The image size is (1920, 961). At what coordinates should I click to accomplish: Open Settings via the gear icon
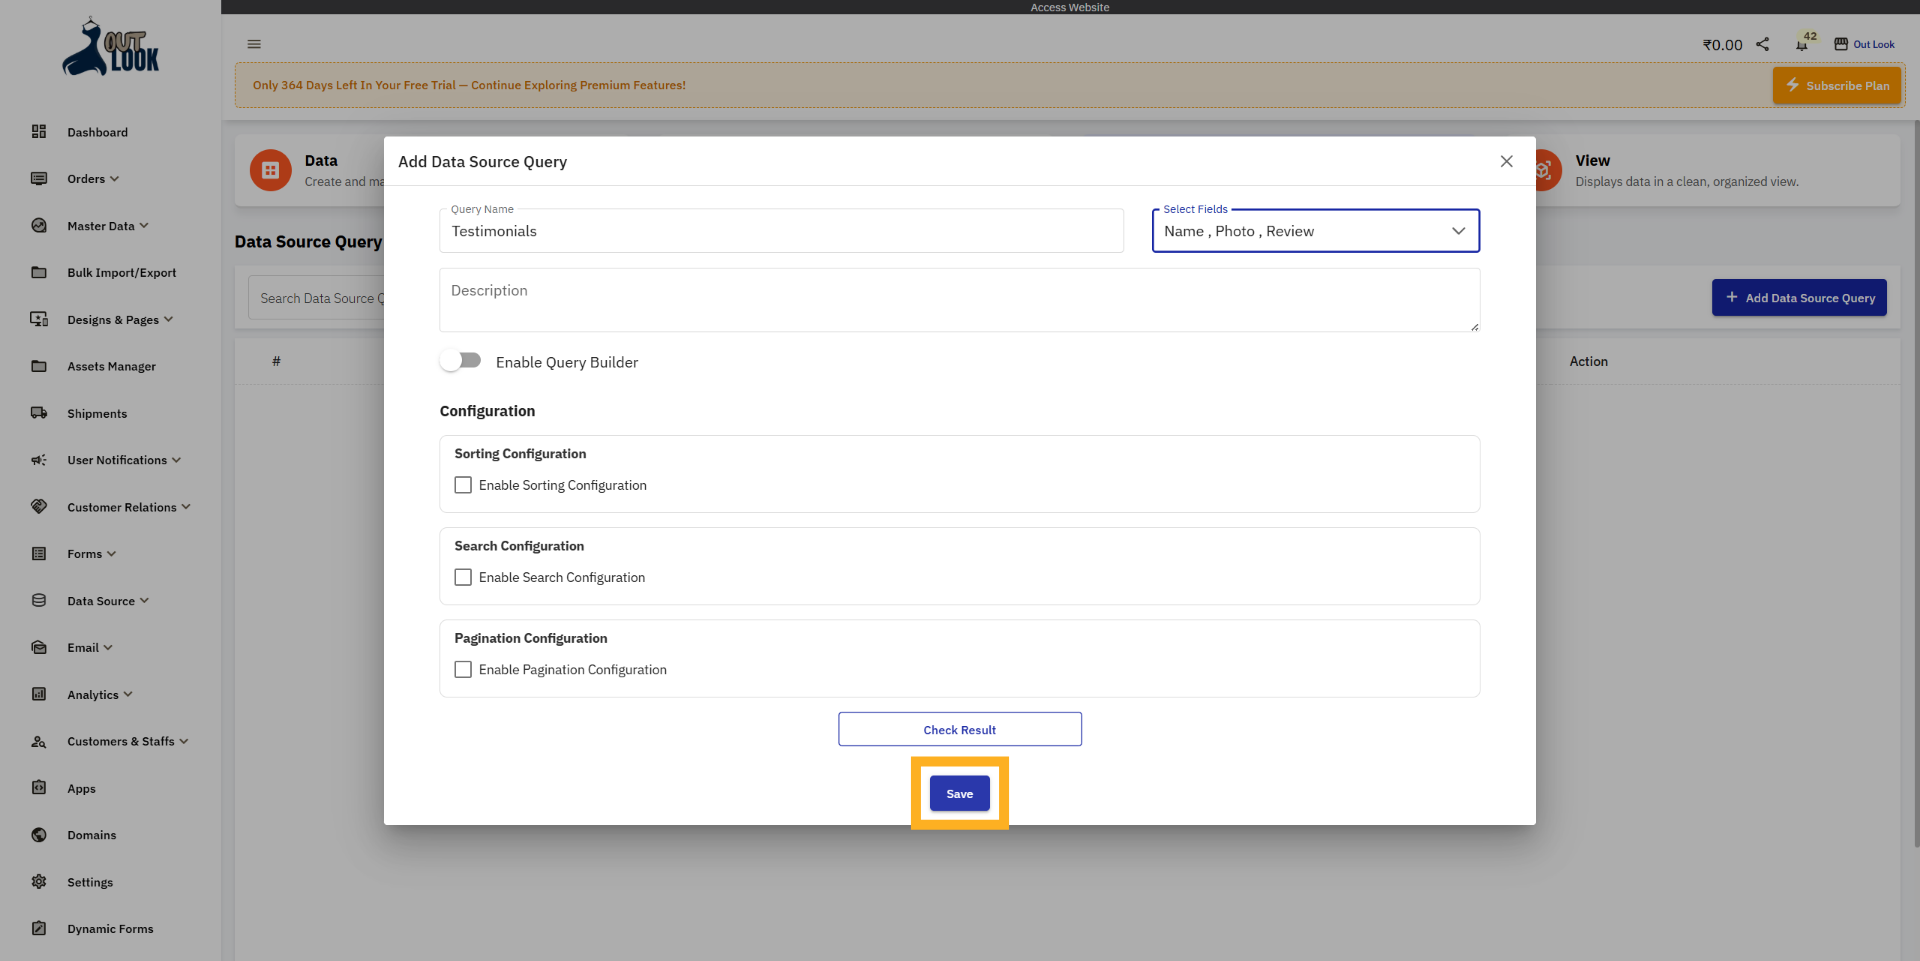click(x=39, y=881)
